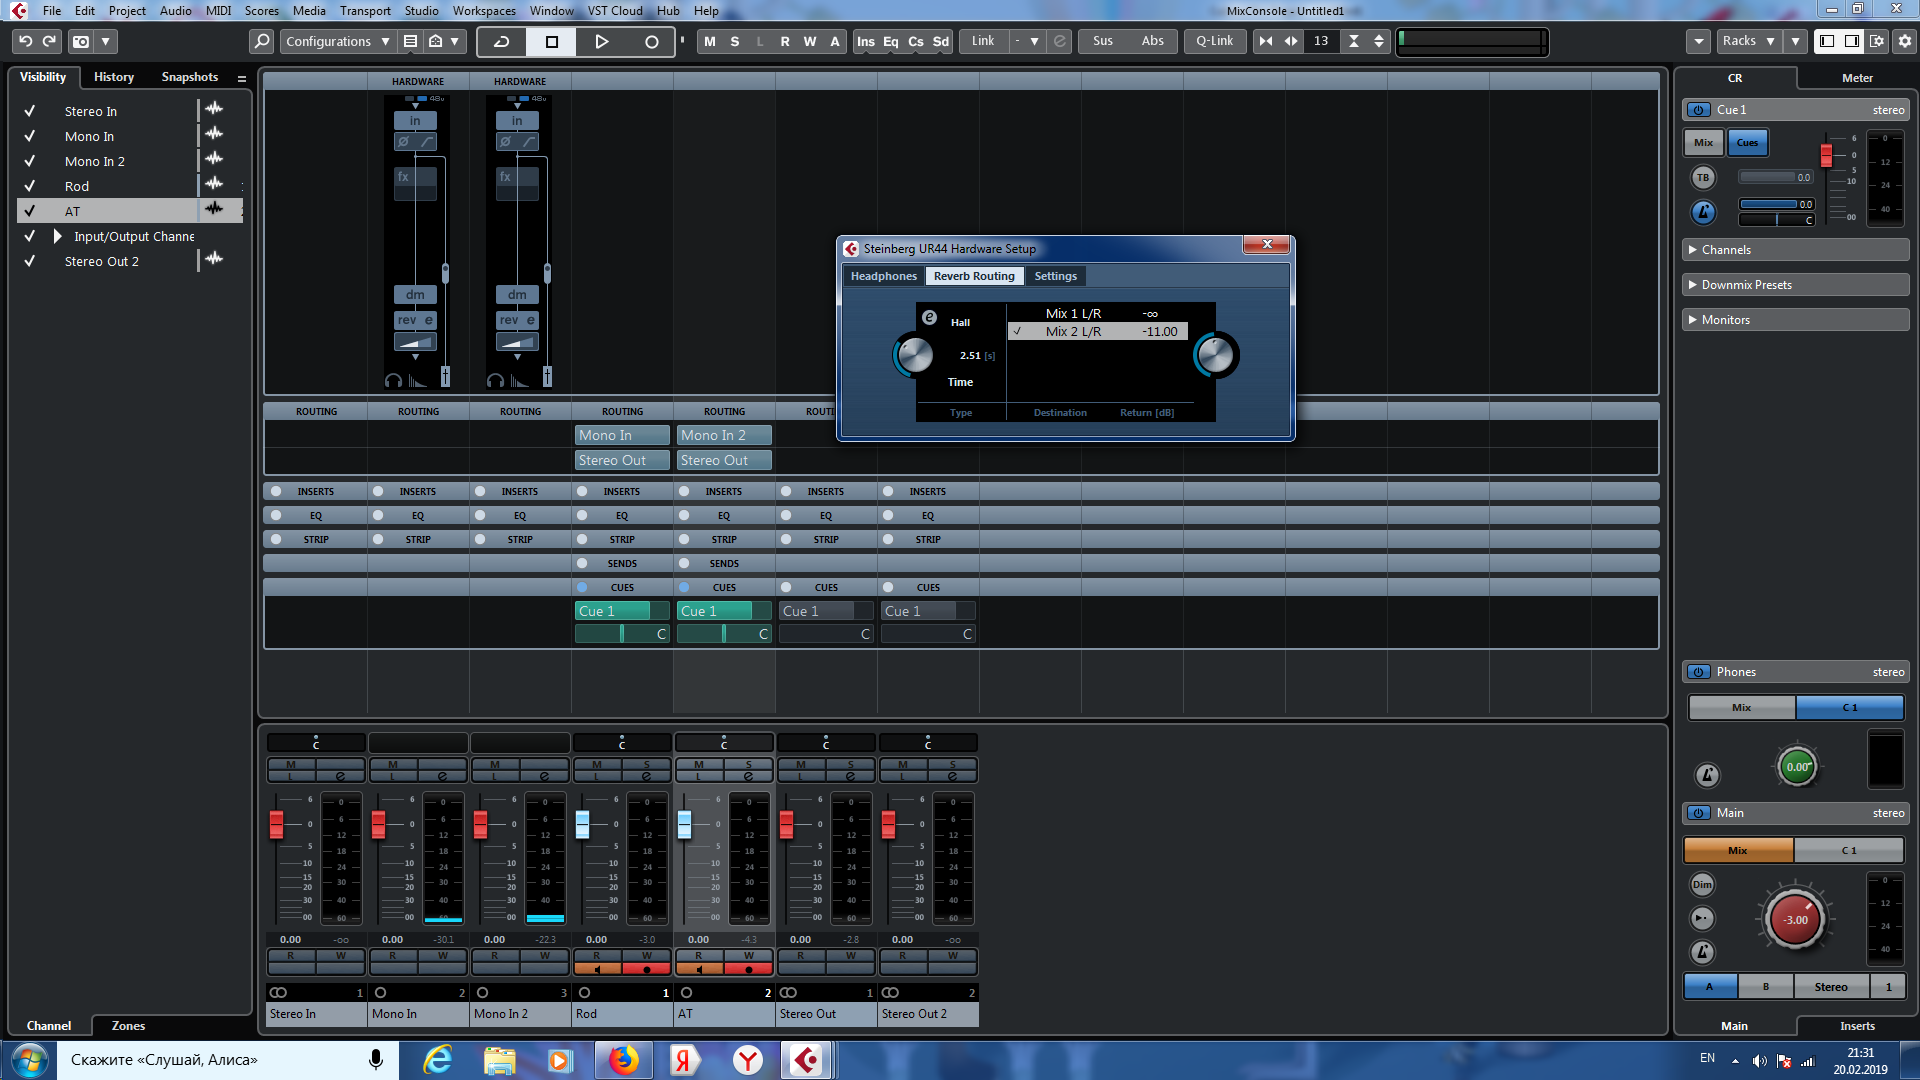Click the Q-Link button

tap(1215, 41)
